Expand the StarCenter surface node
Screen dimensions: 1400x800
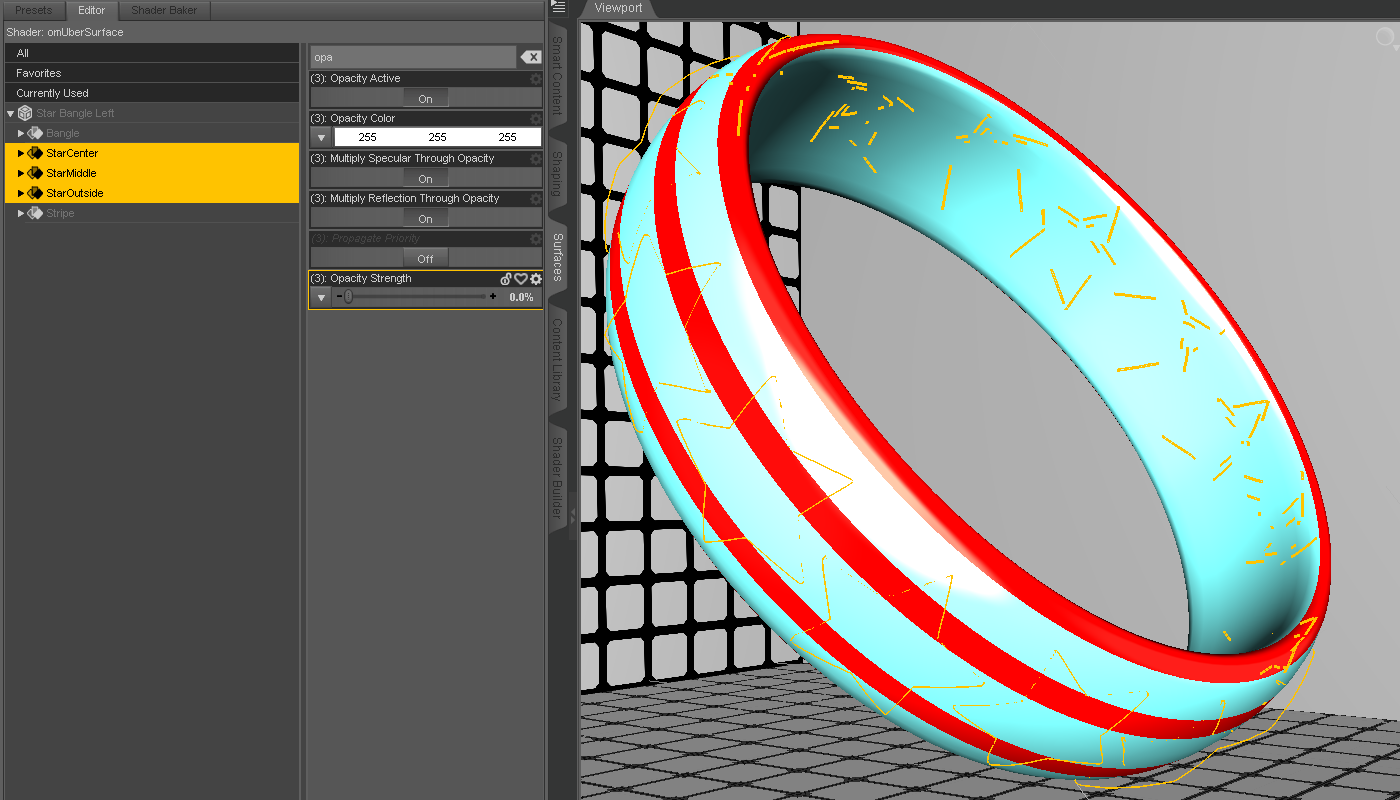[21, 153]
